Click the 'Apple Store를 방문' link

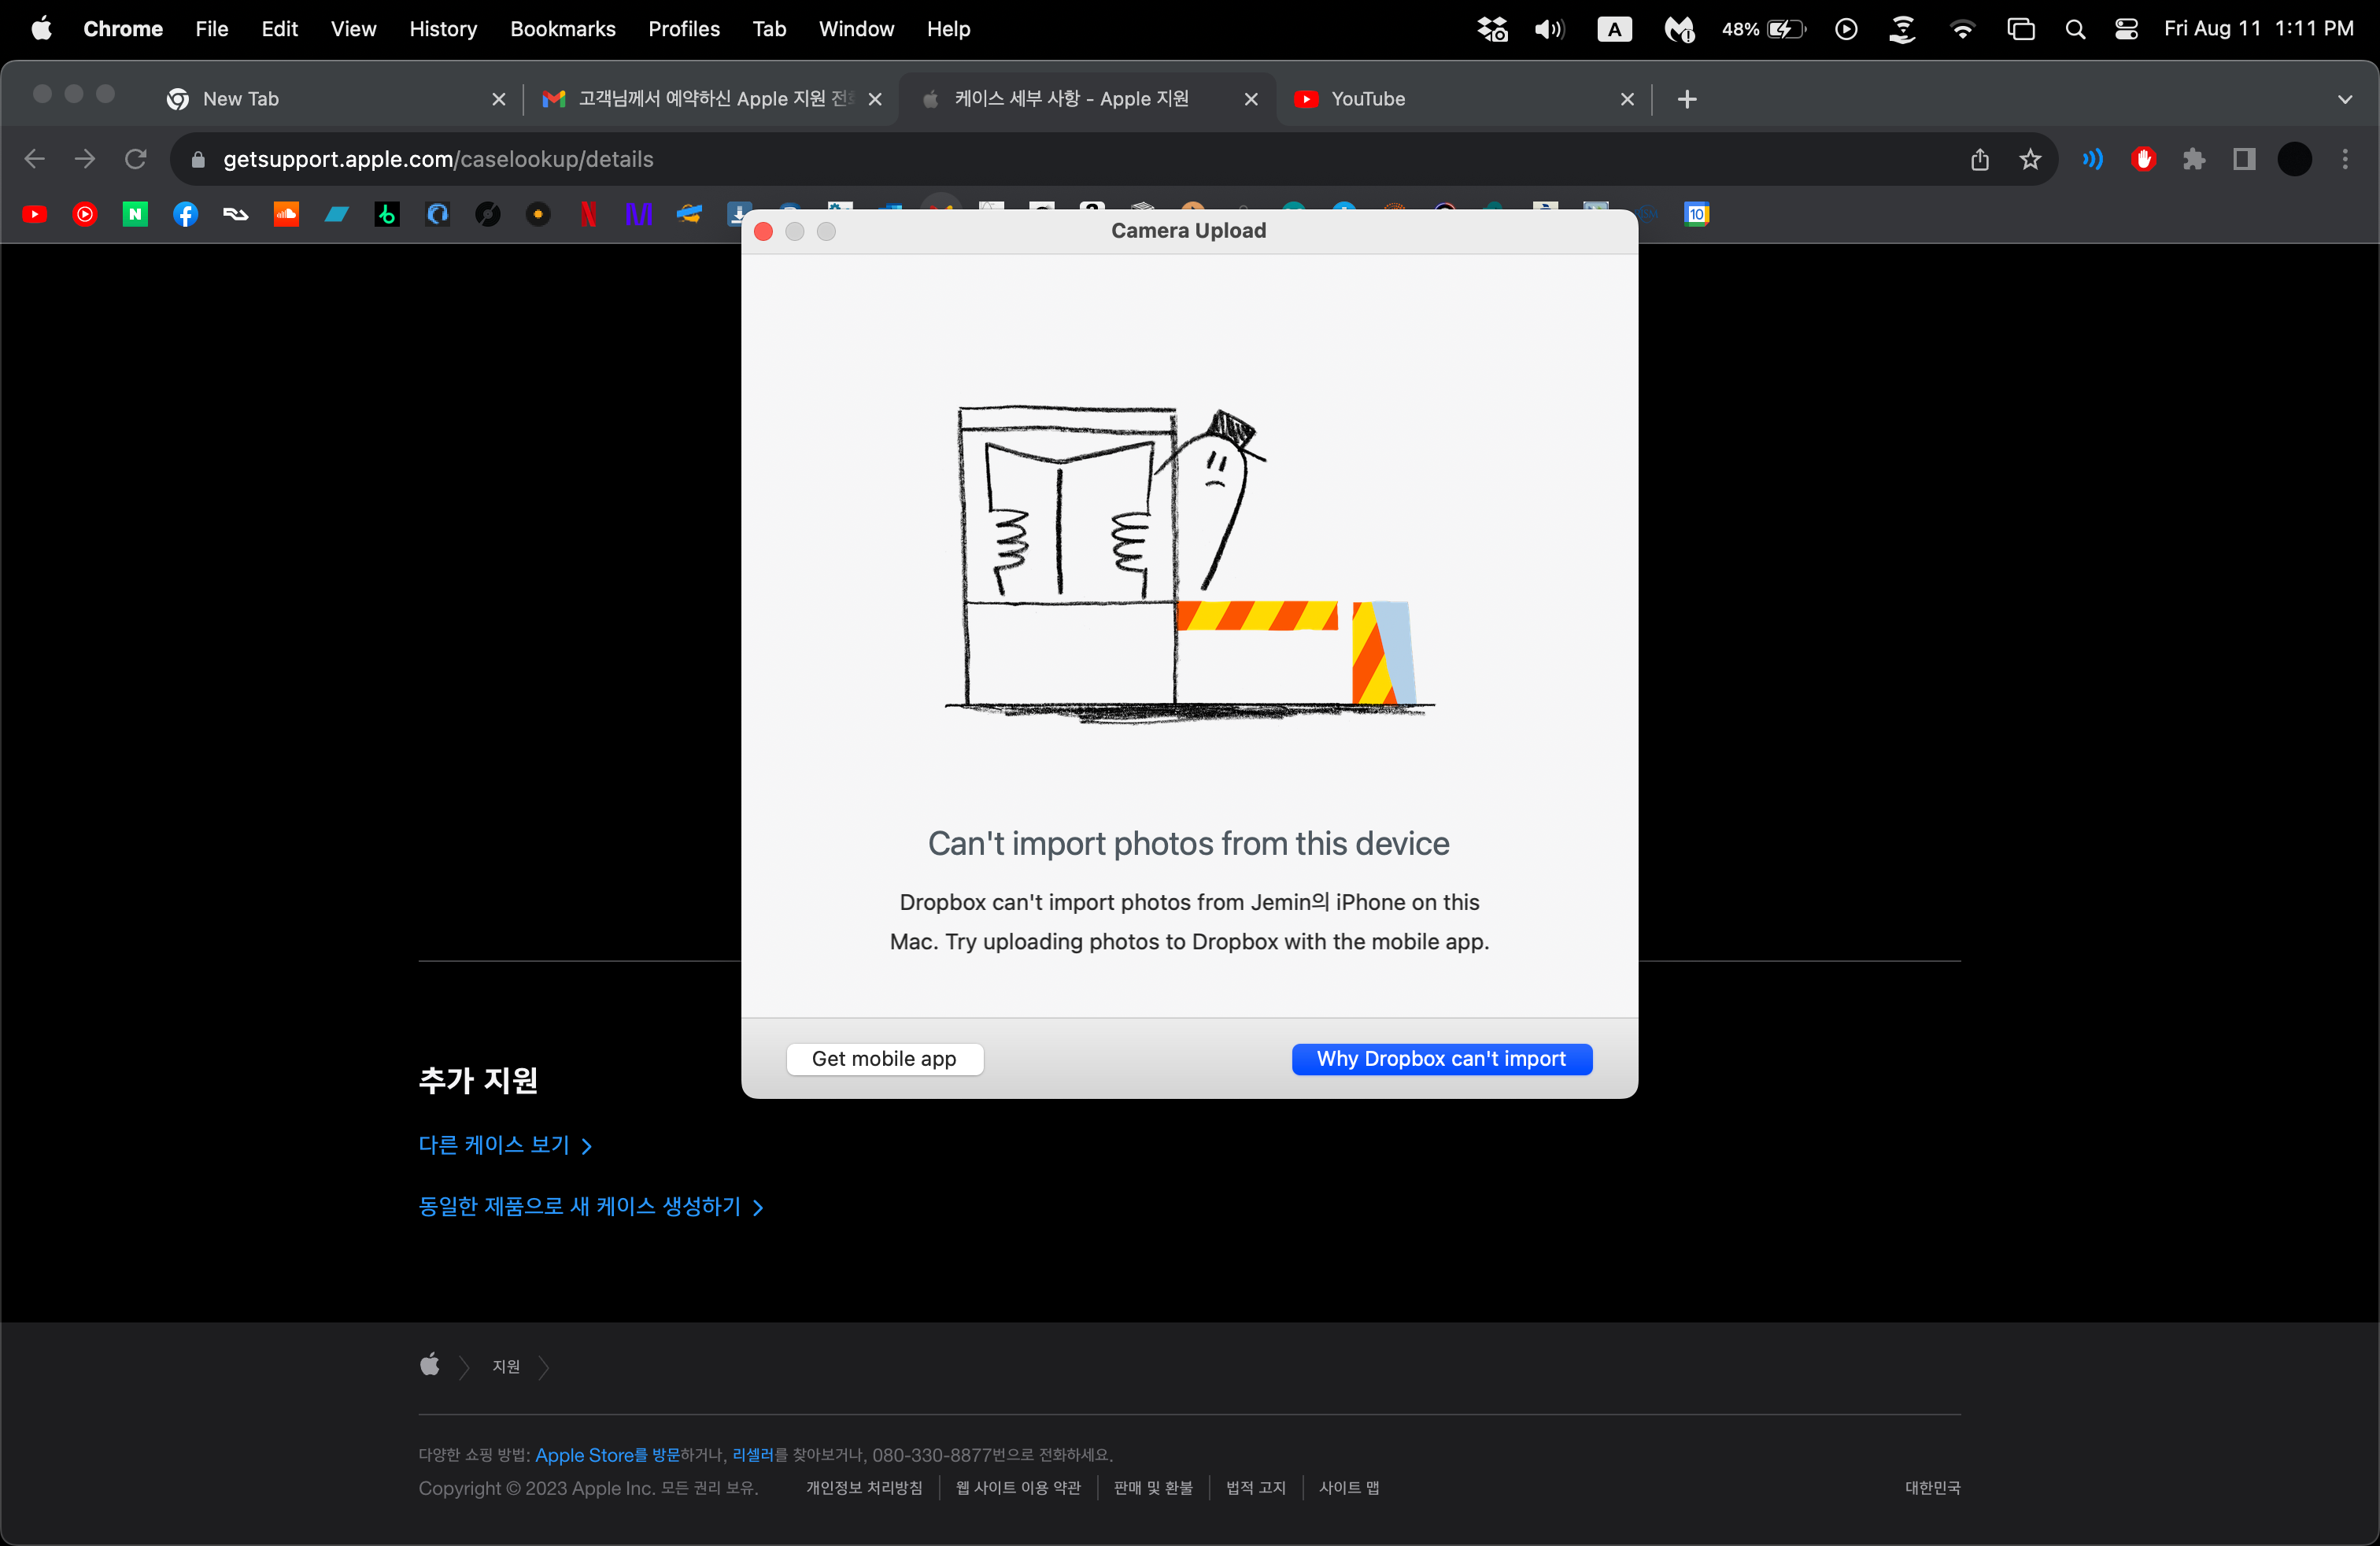[607, 1455]
